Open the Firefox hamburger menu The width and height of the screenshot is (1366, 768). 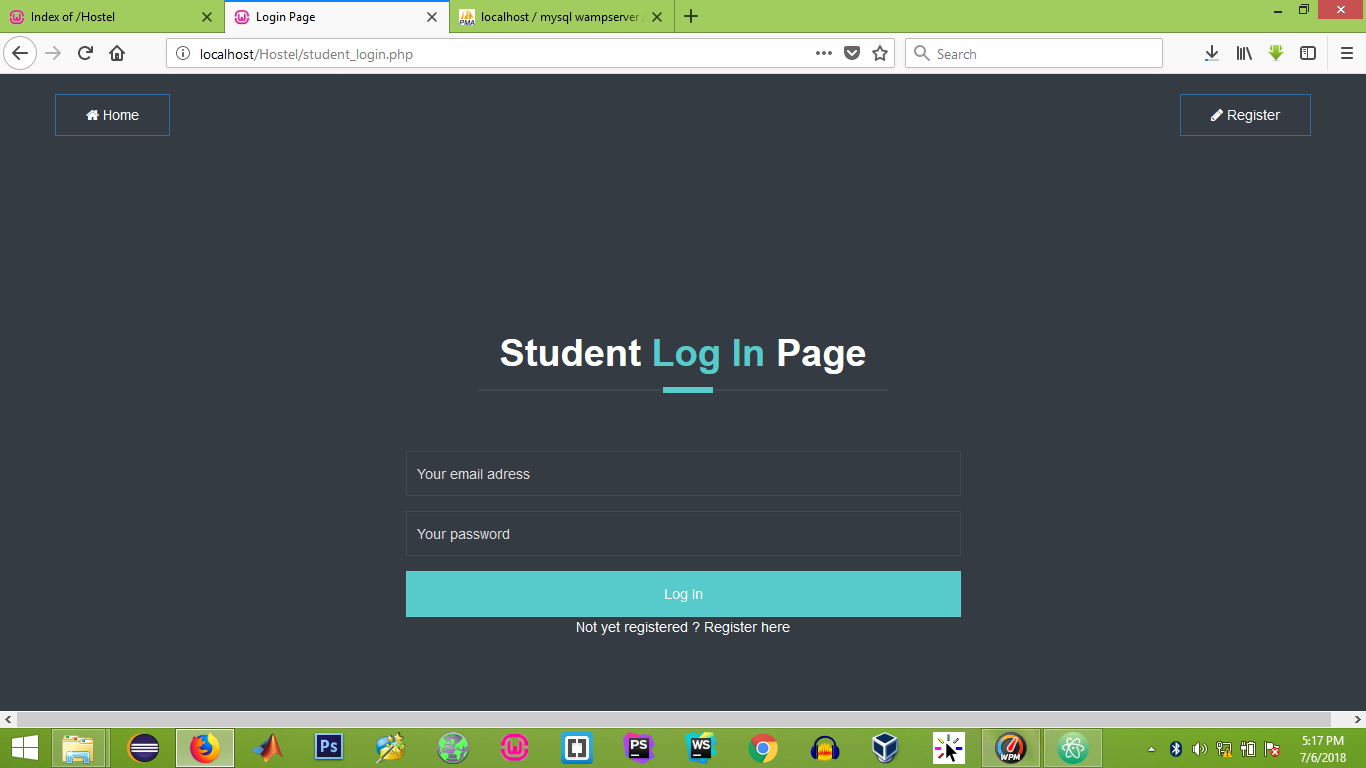[1345, 53]
